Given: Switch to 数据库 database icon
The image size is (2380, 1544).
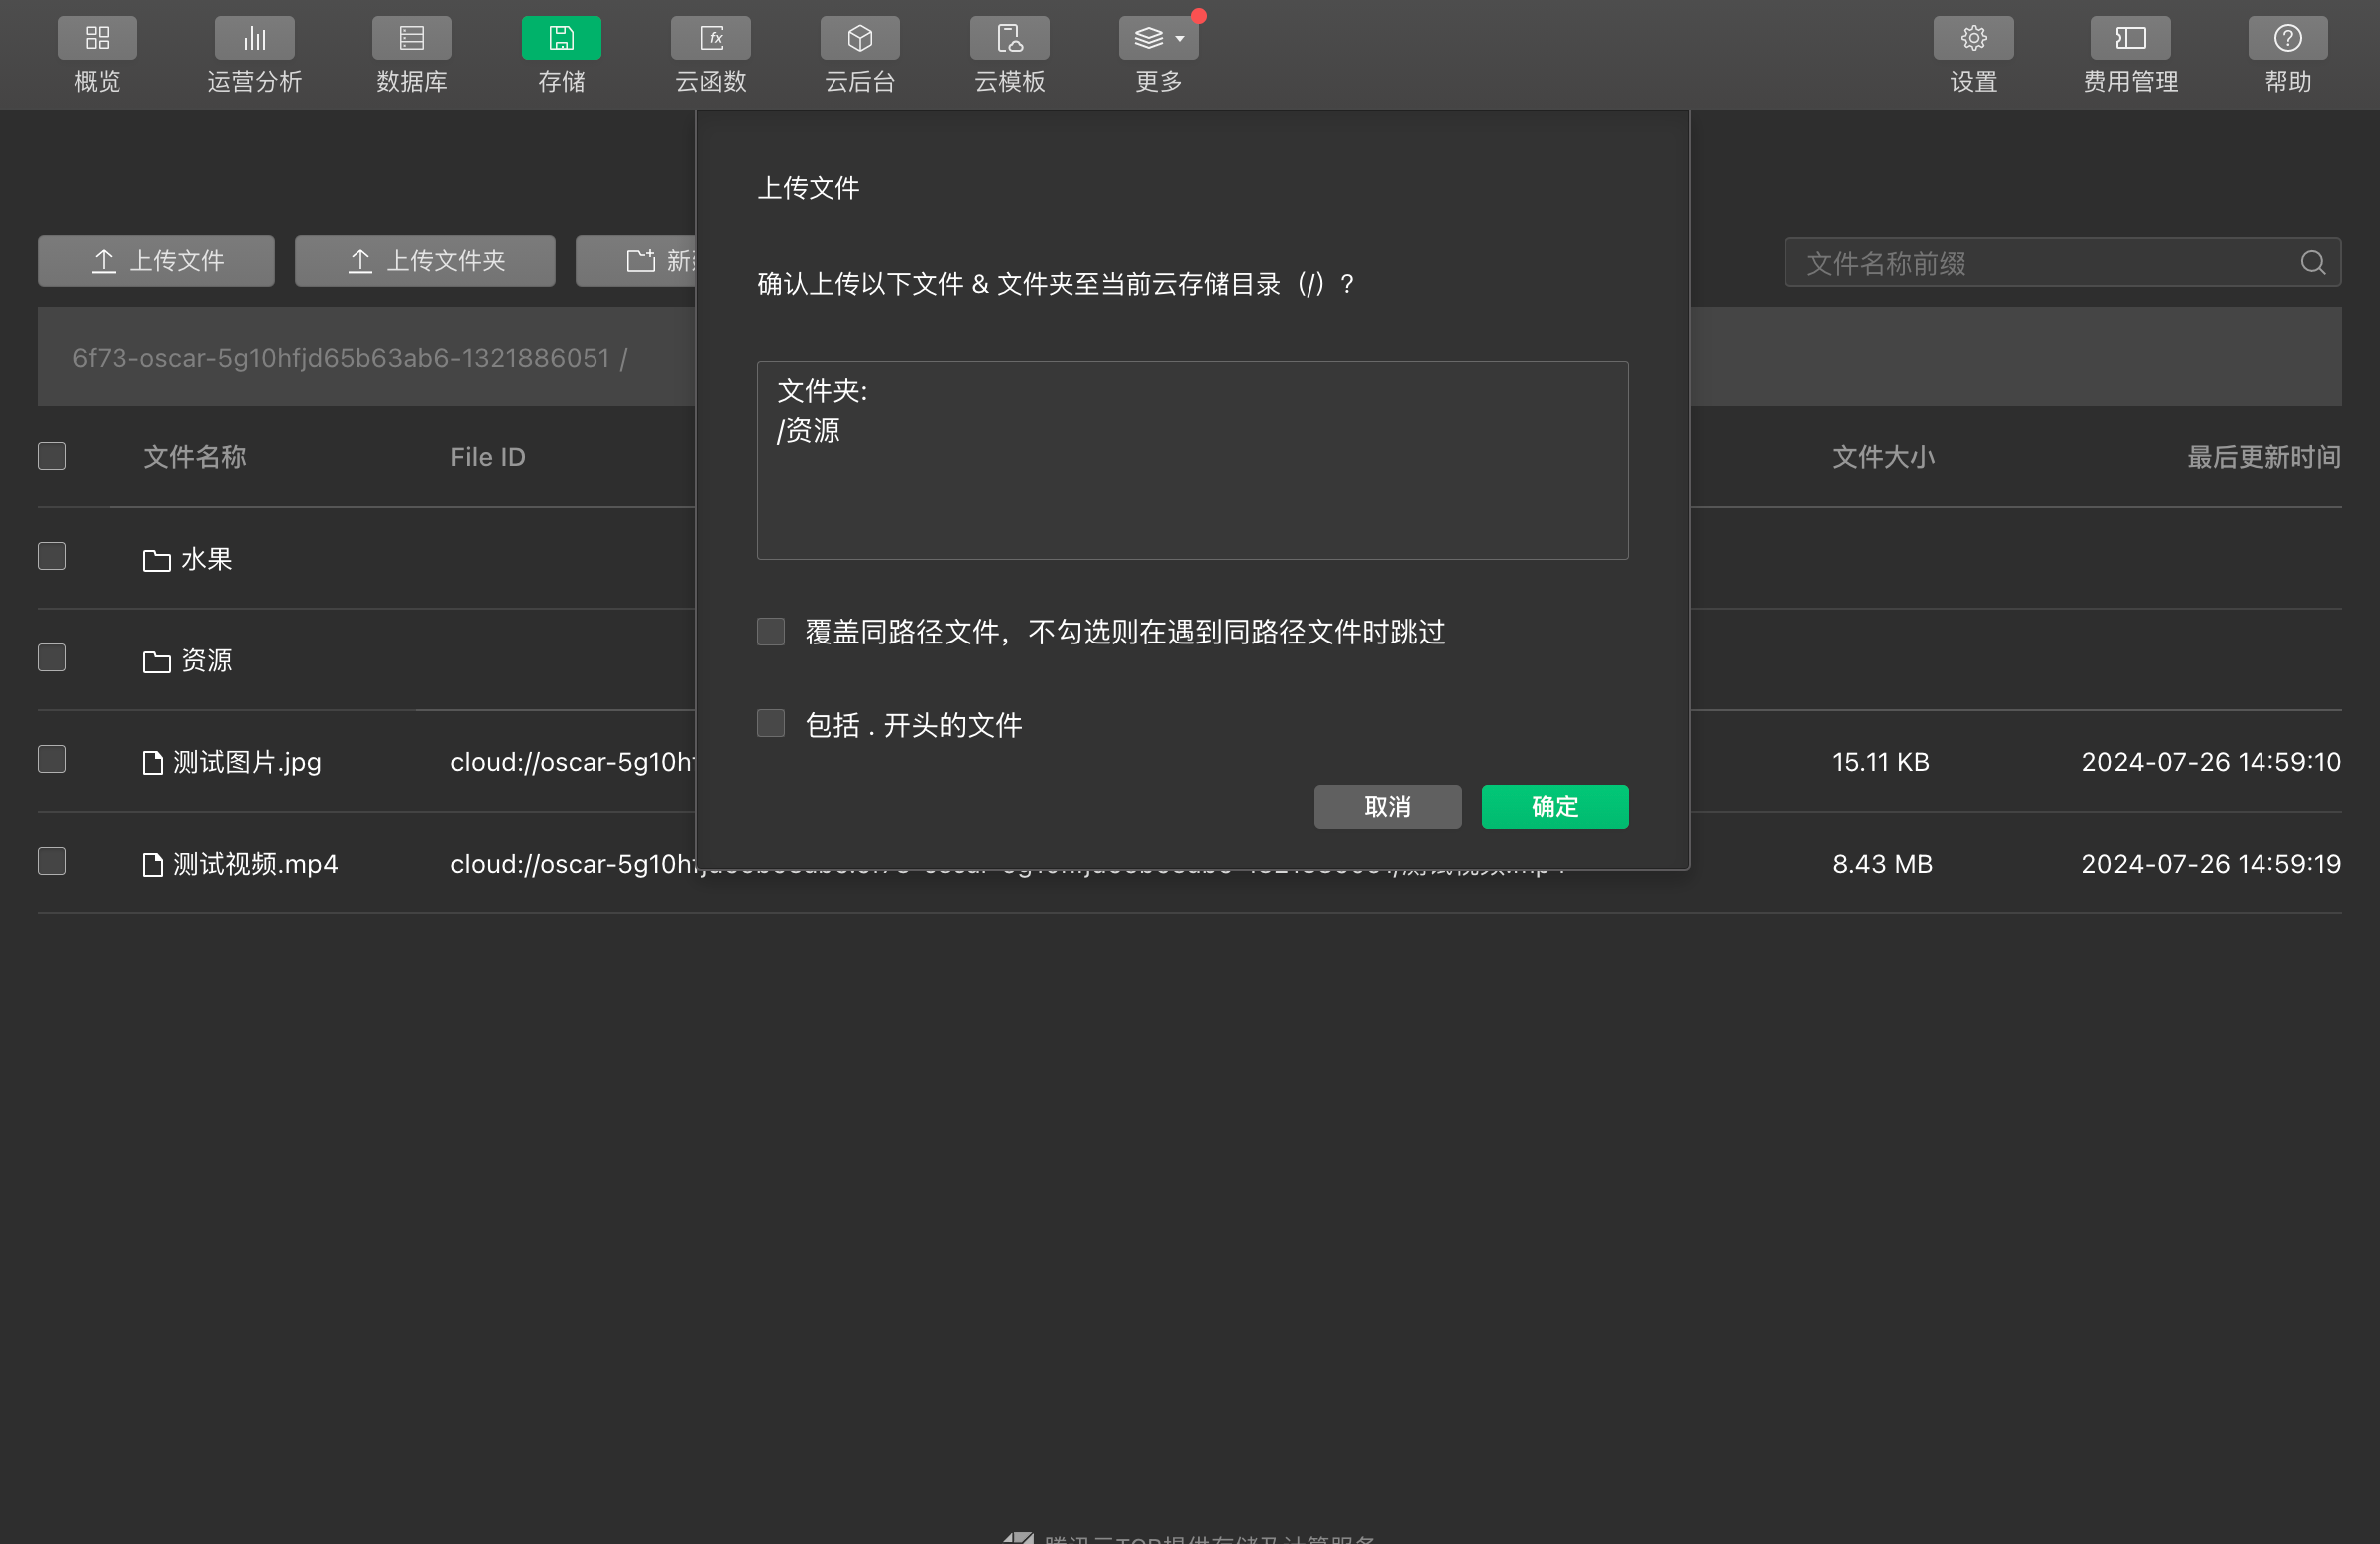Looking at the screenshot, I should coord(411,38).
